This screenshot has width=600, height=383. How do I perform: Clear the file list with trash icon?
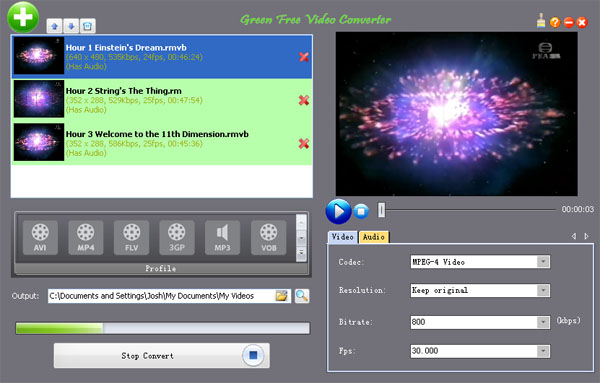(x=88, y=26)
